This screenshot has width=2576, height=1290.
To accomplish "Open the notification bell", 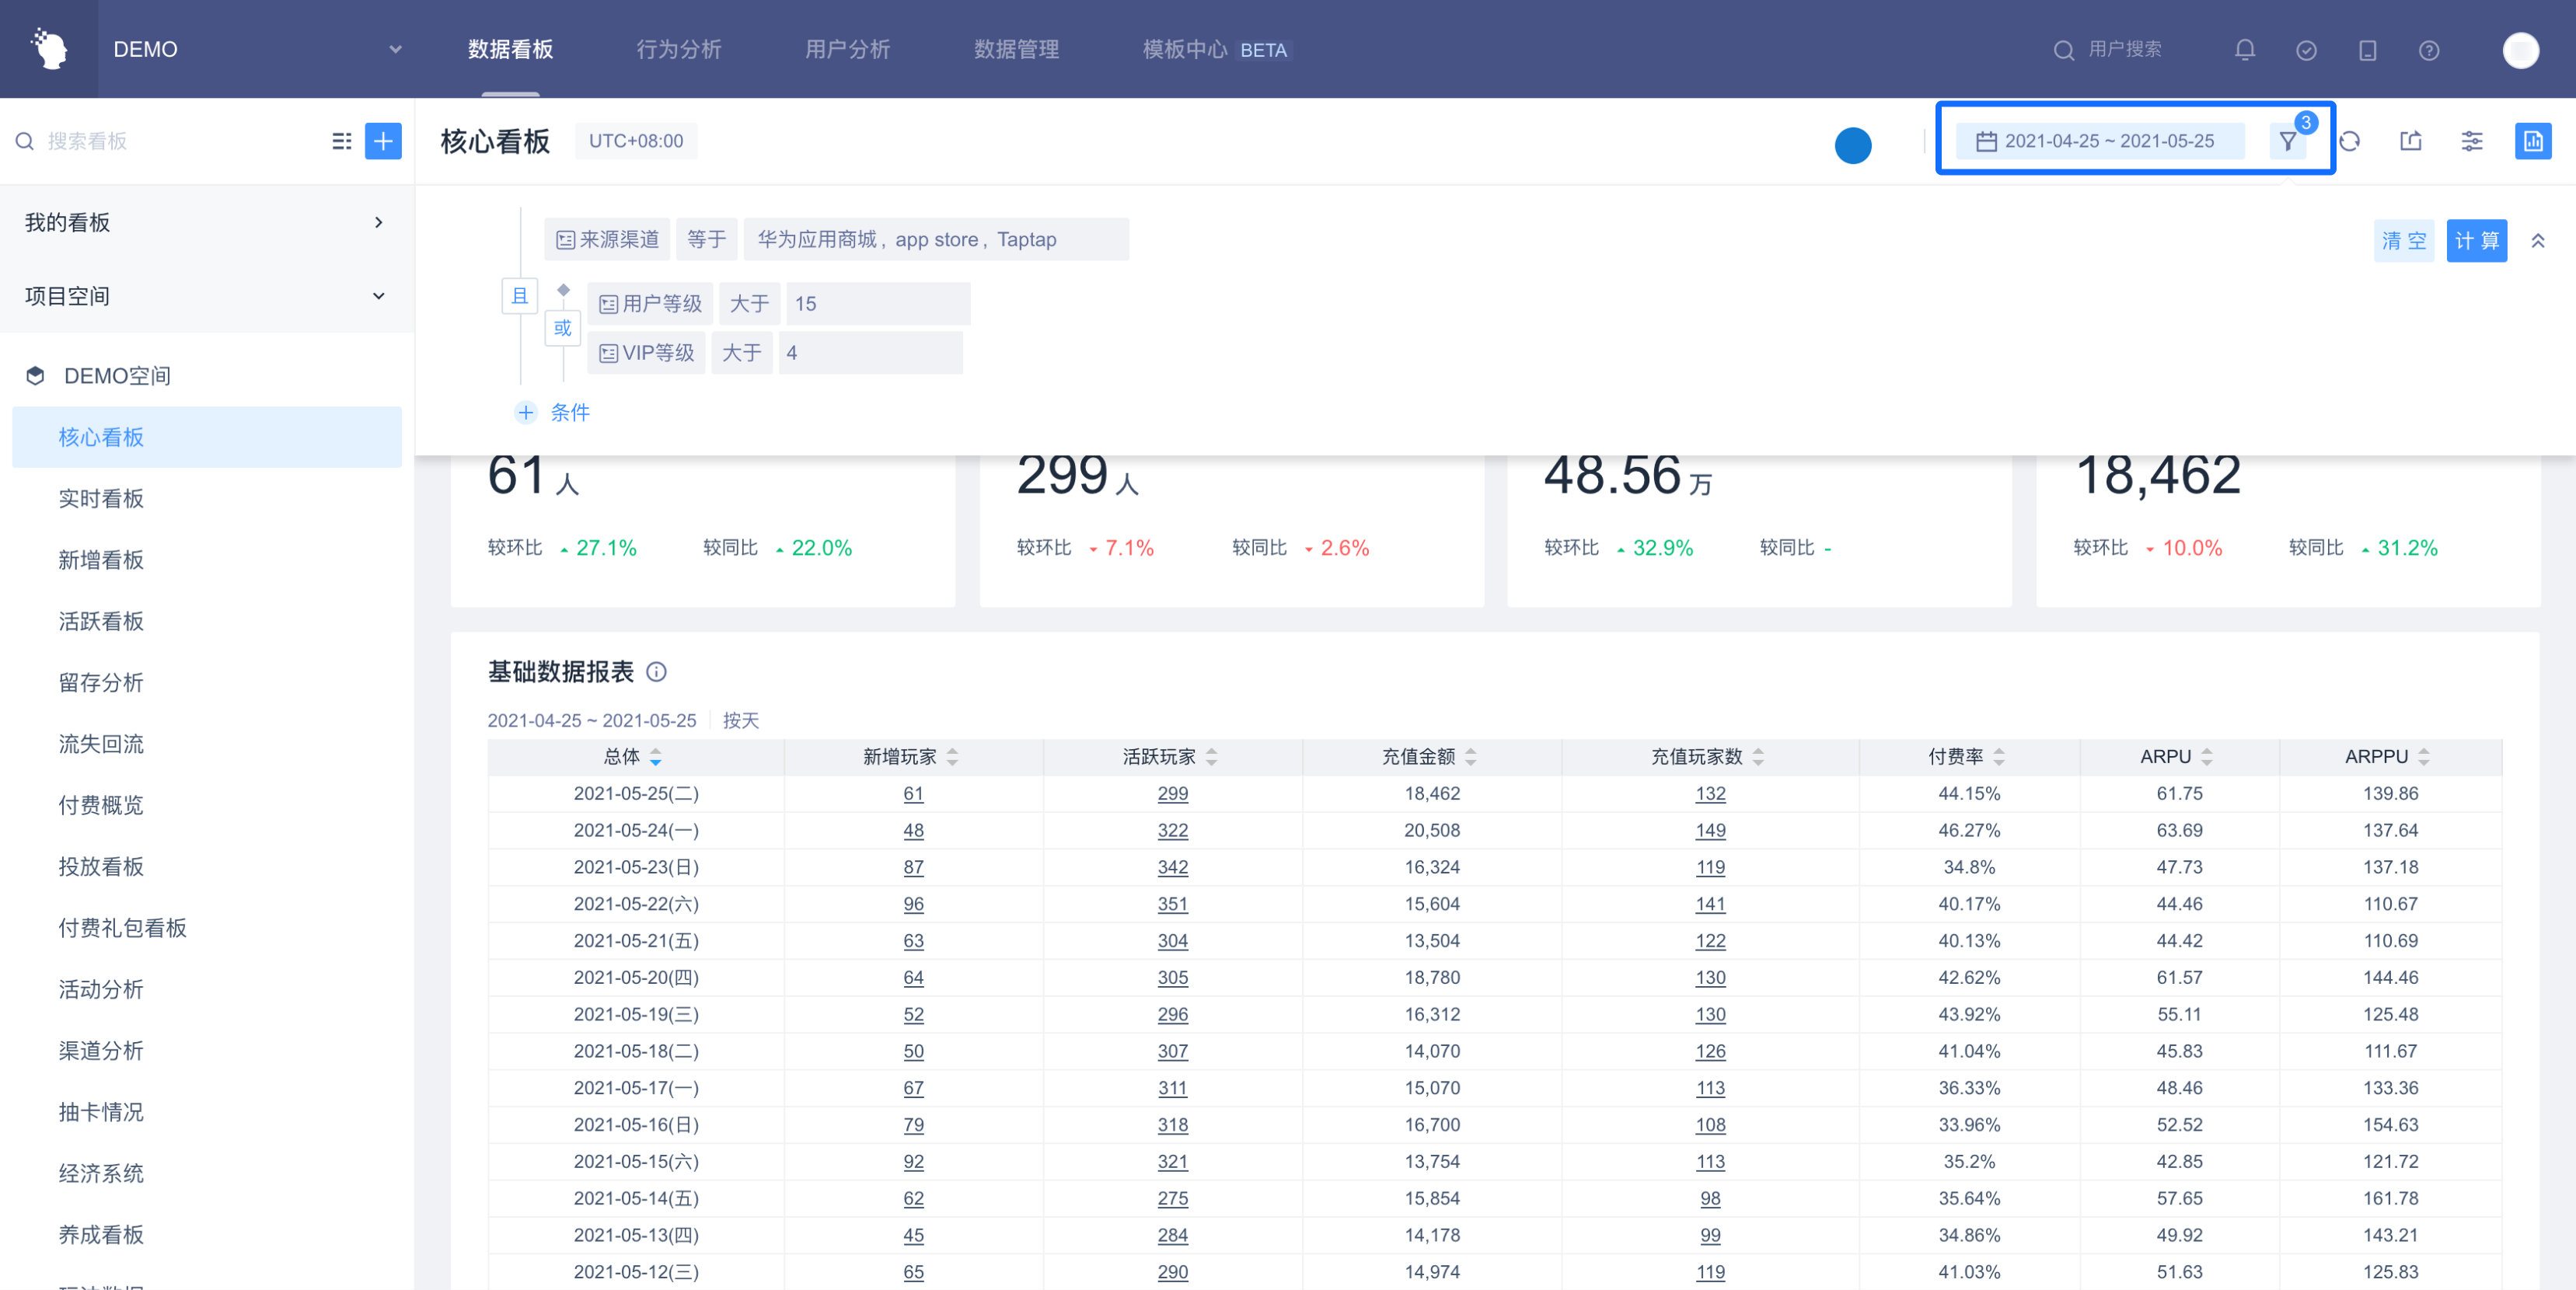I will 2244,50.
